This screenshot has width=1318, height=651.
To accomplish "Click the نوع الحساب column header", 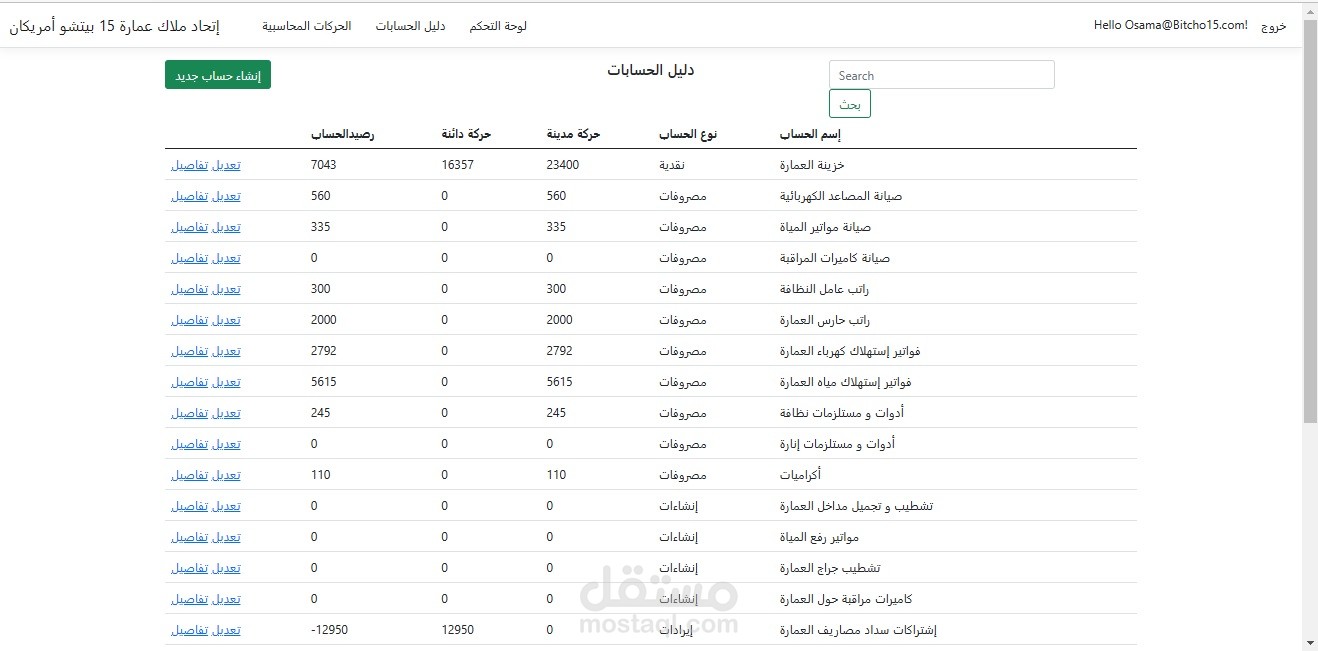I will click(x=688, y=134).
